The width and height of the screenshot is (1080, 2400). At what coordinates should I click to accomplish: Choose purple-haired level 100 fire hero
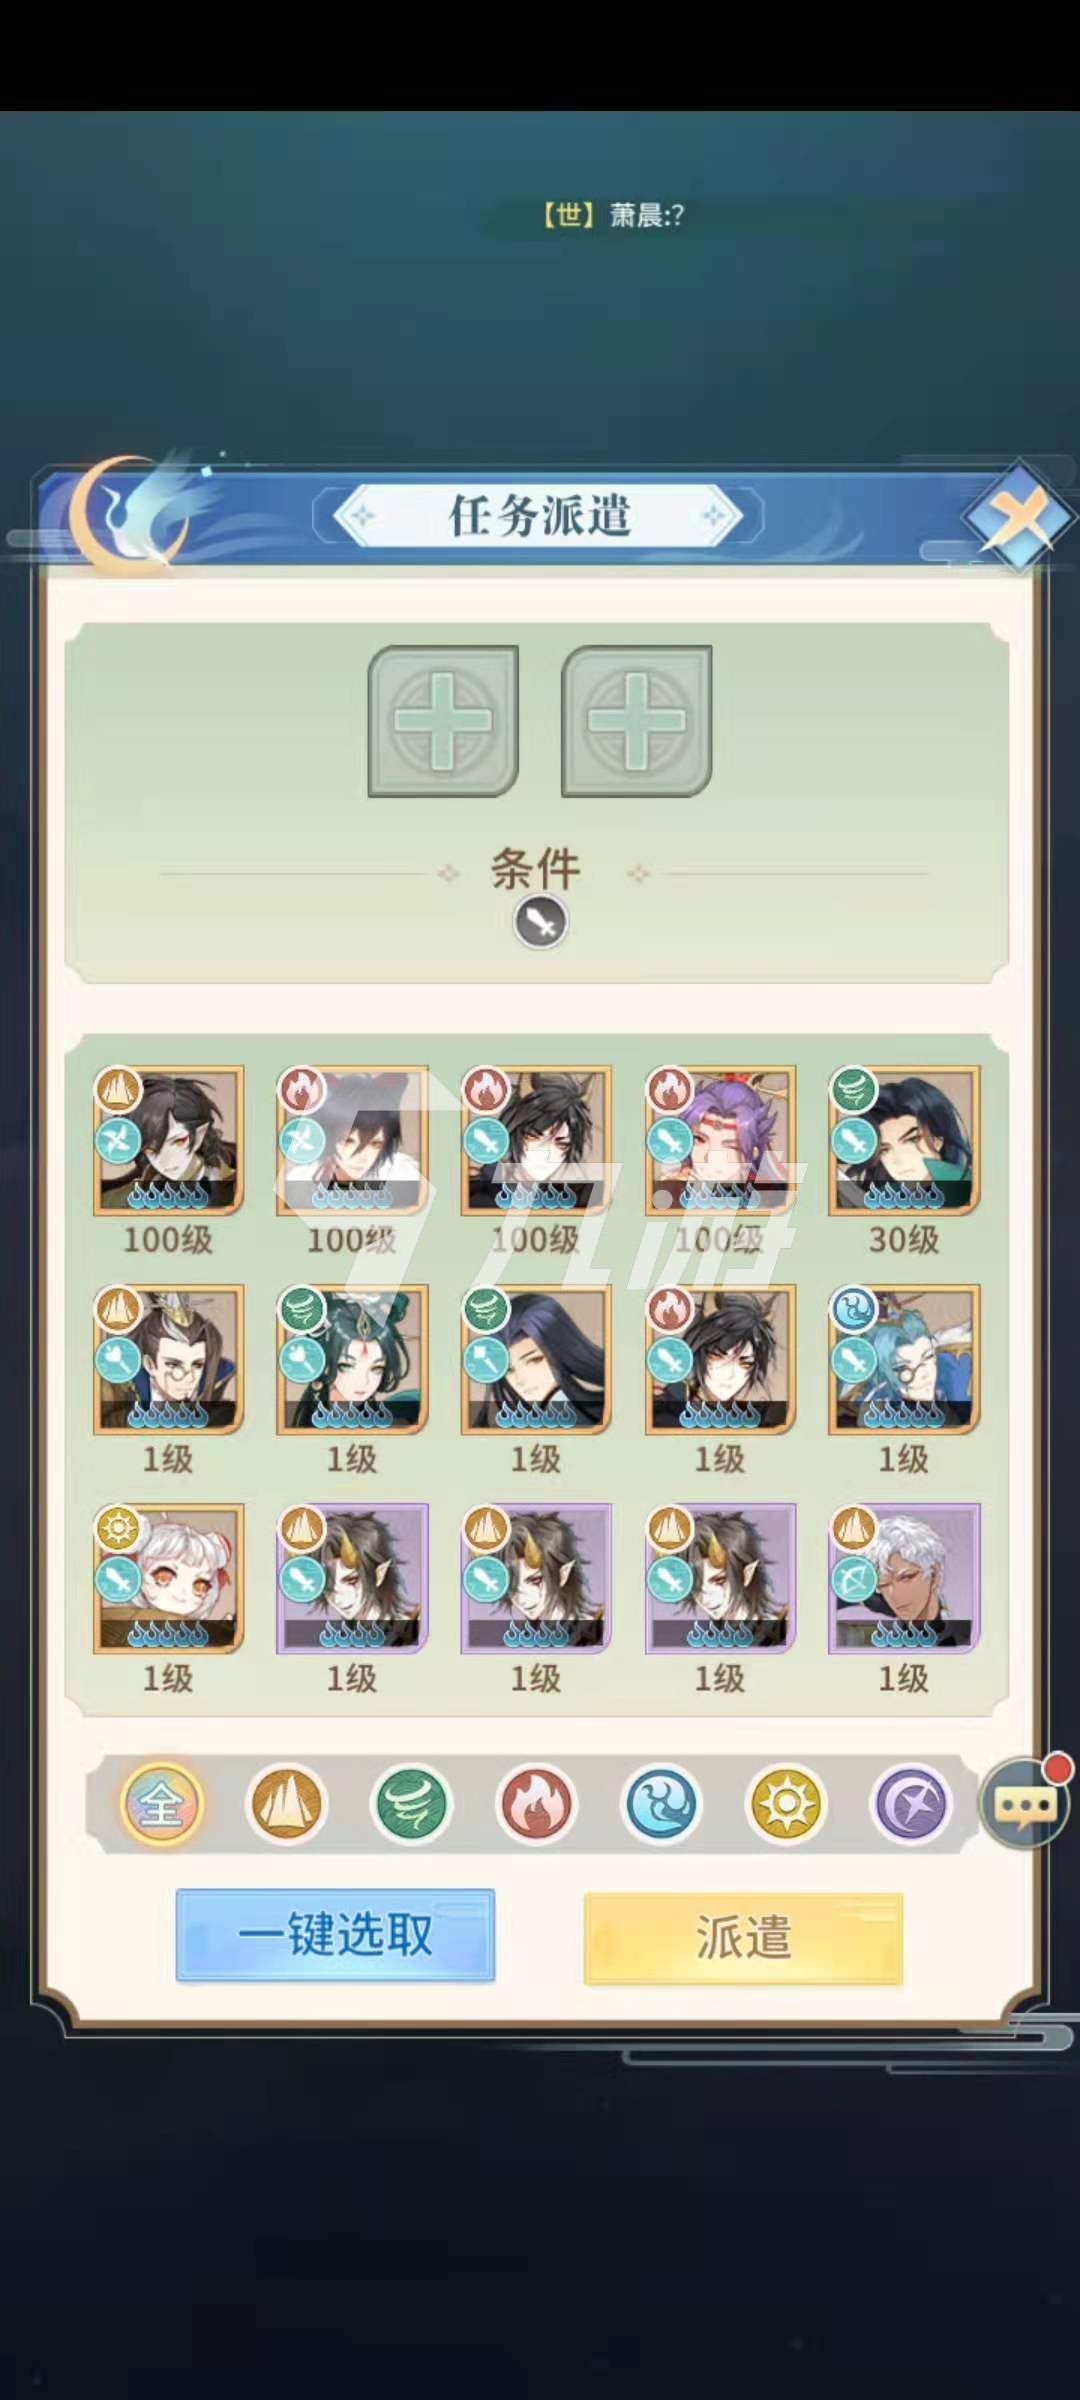tap(720, 1141)
